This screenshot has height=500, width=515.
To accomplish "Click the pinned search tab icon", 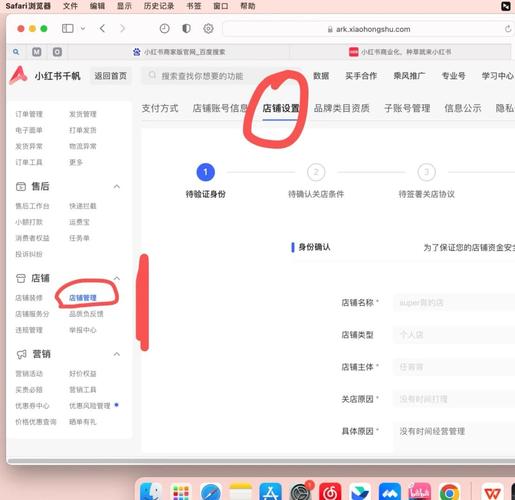I will [x=16, y=52].
